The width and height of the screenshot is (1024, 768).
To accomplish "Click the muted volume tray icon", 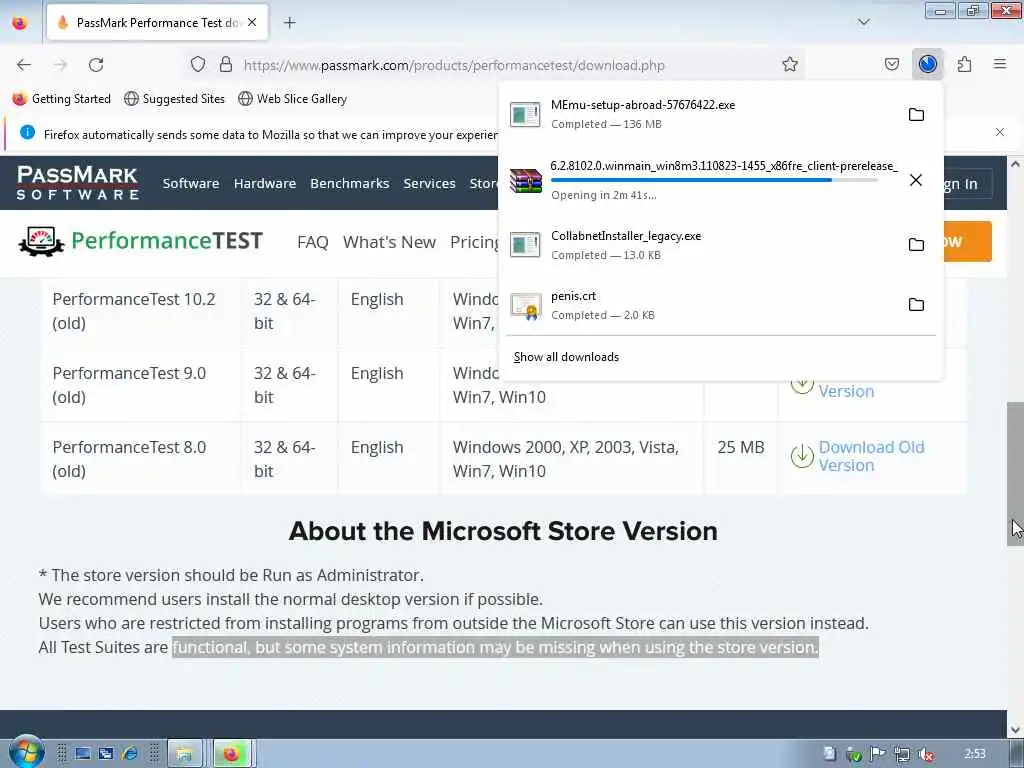I will (925, 754).
